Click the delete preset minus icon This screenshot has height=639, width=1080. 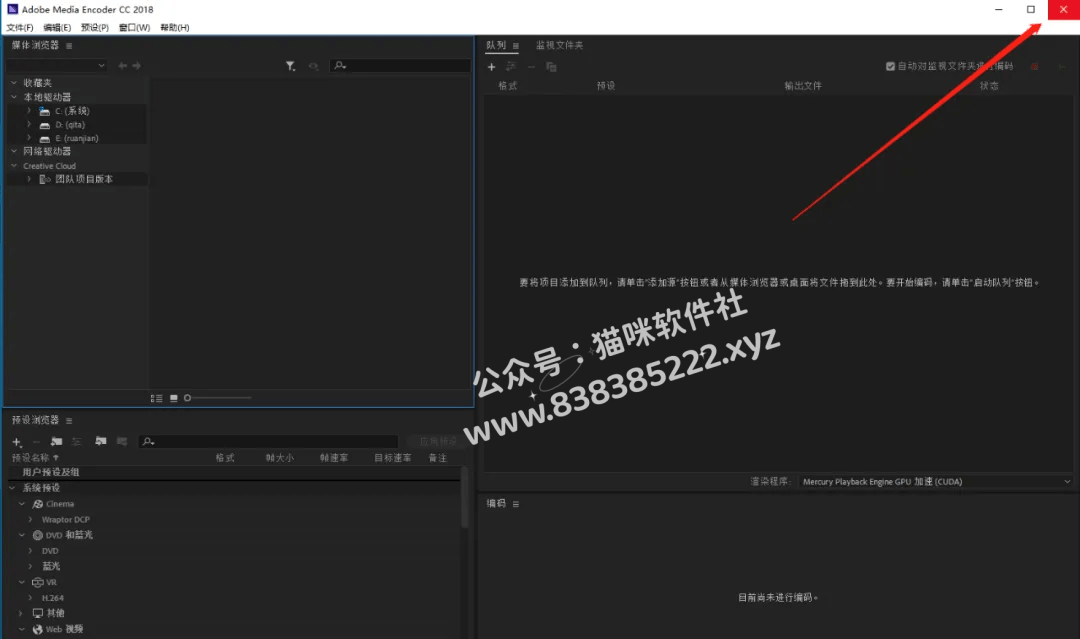pyautogui.click(x=37, y=442)
